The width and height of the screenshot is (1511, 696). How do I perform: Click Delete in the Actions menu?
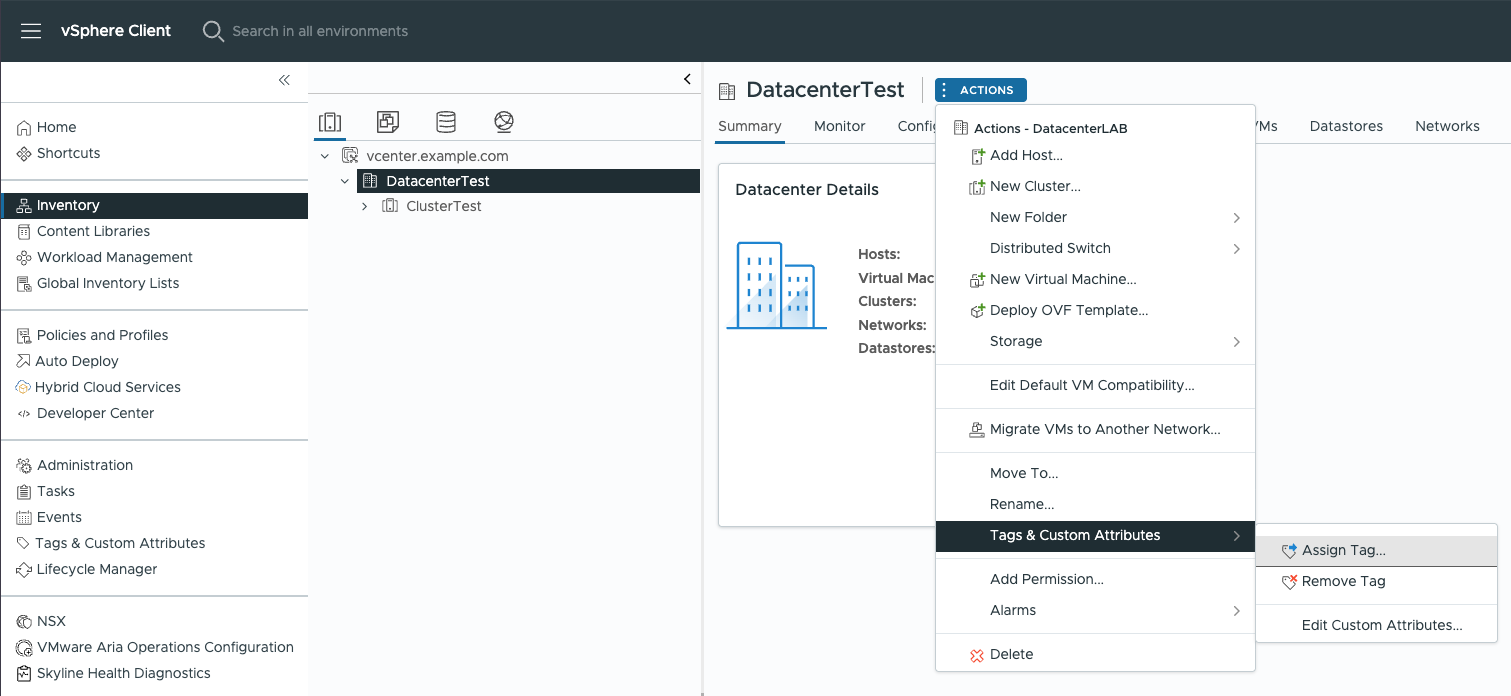[1011, 654]
